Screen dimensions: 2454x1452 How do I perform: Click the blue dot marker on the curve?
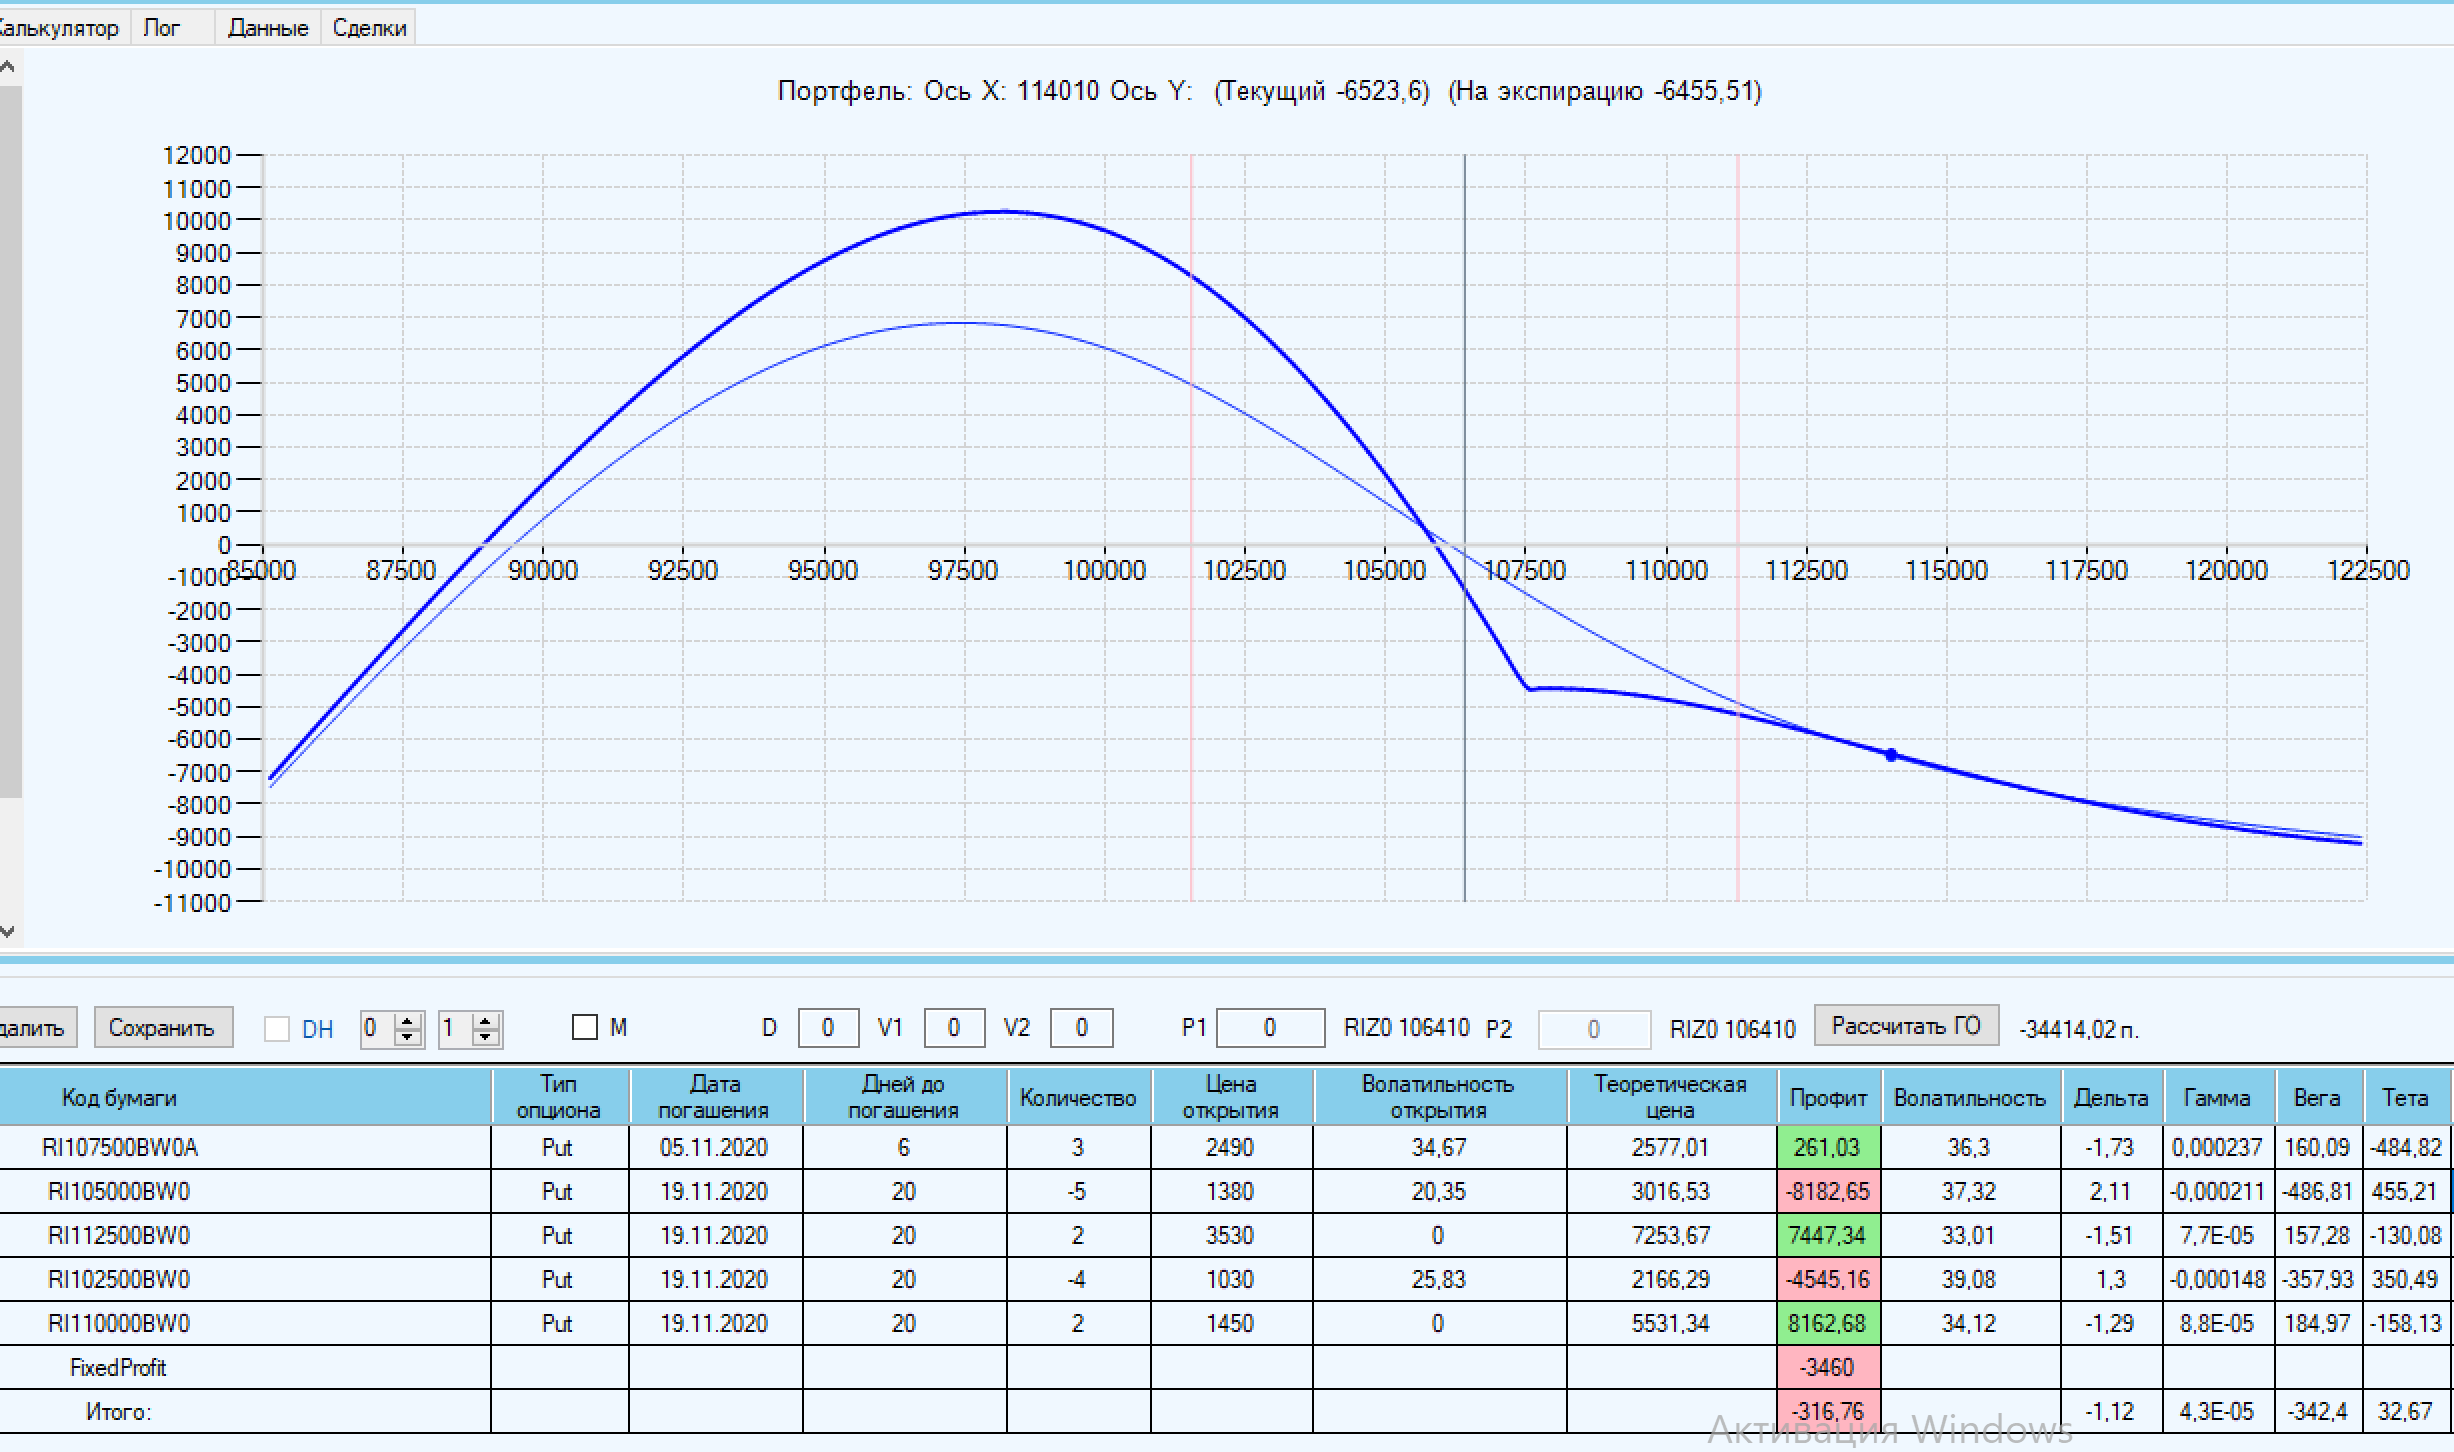coord(1891,755)
